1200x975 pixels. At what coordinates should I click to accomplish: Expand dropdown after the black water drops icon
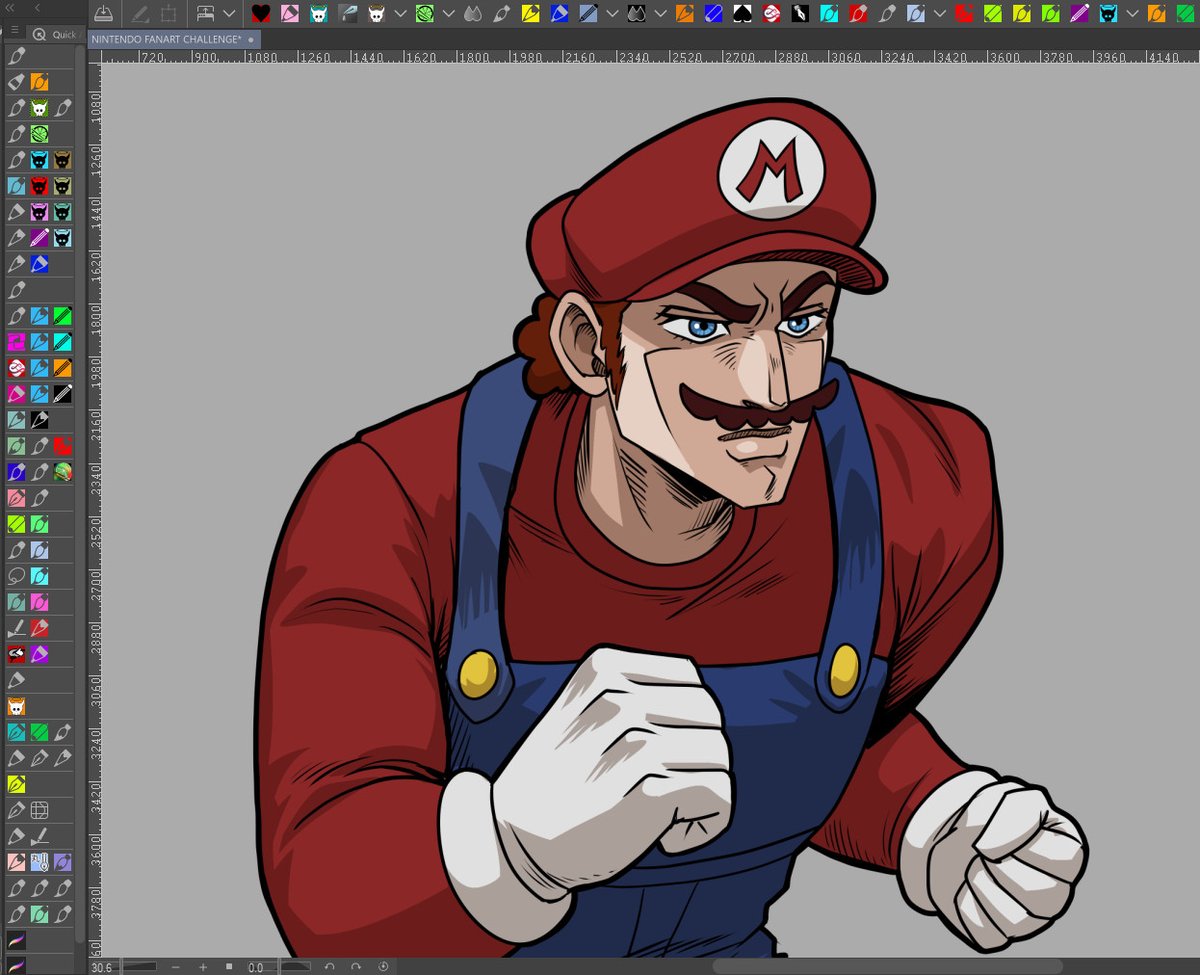660,13
